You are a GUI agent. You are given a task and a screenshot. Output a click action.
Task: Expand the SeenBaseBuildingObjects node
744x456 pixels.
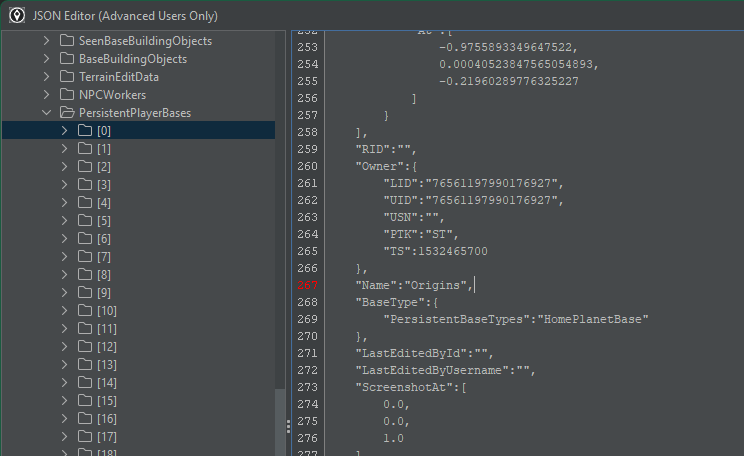pos(46,41)
